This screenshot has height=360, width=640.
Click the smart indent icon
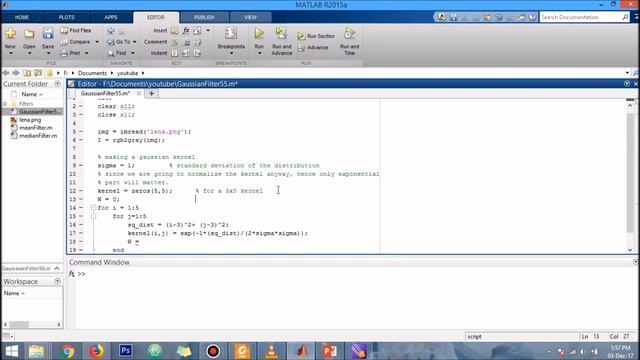tap(175, 53)
